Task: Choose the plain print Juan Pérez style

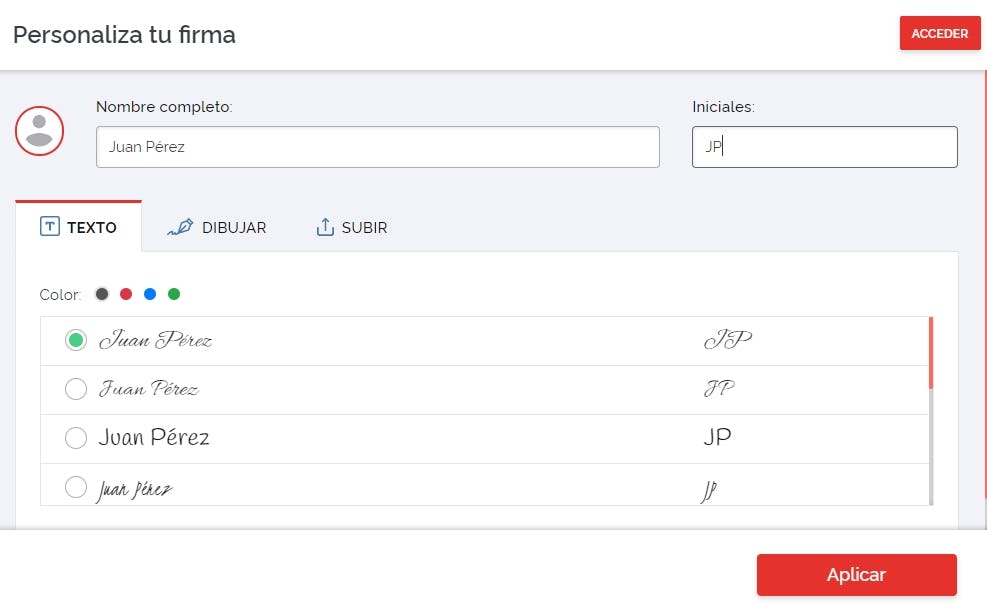Action: coord(75,438)
